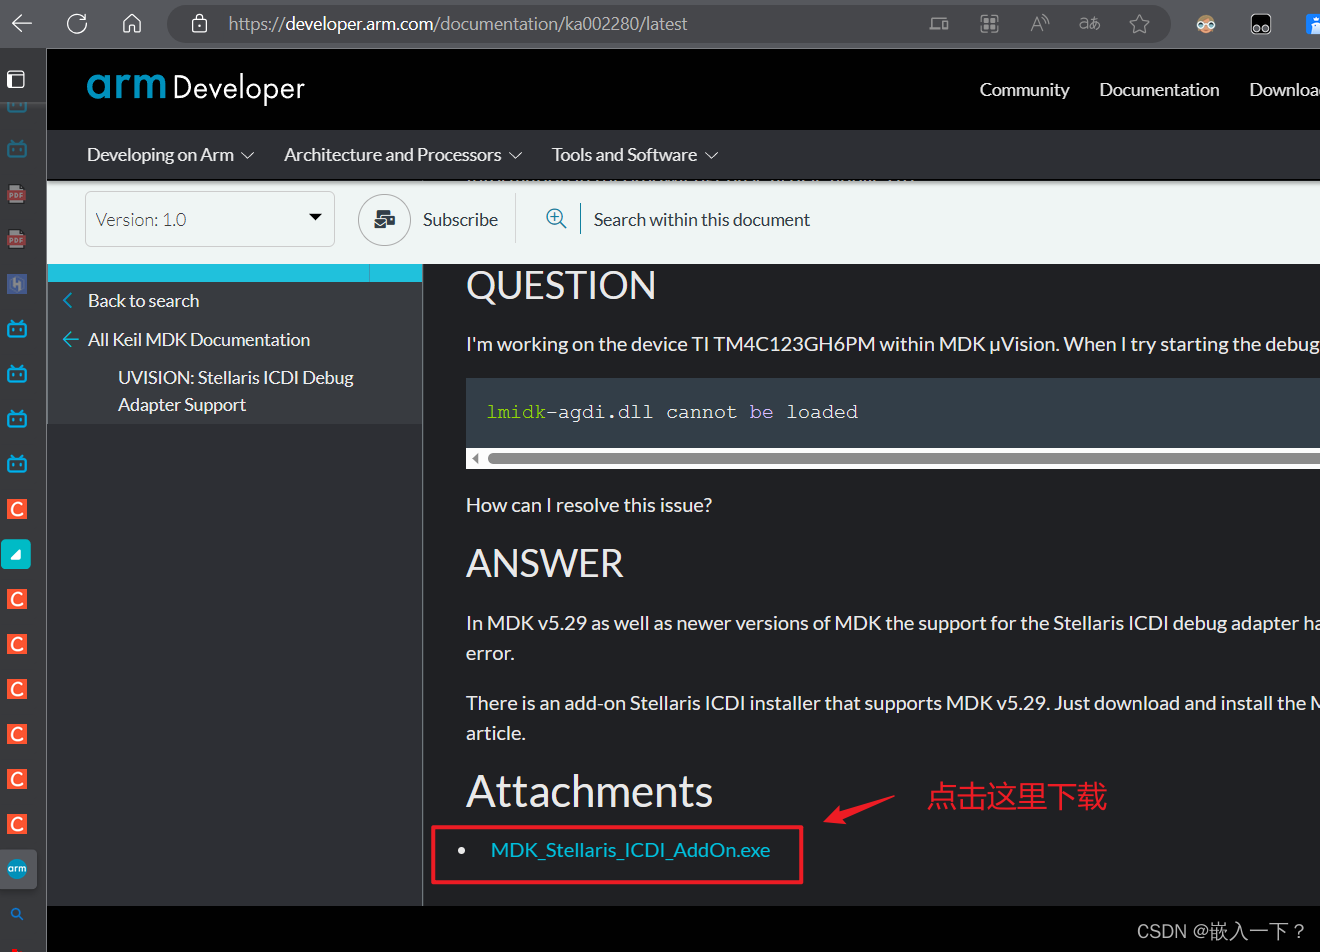Click the Subscribe icon for this document
Screen dimensions: 1320x952
384,219
